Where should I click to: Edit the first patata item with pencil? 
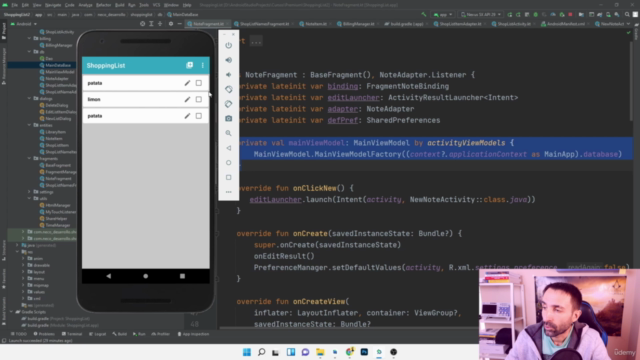[187, 83]
